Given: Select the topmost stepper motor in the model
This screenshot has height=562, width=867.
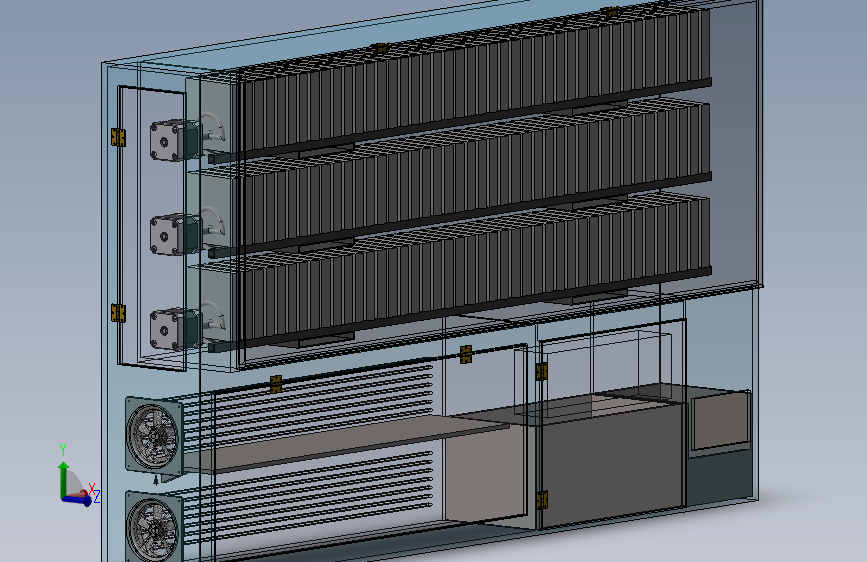Looking at the screenshot, I should (x=175, y=140).
